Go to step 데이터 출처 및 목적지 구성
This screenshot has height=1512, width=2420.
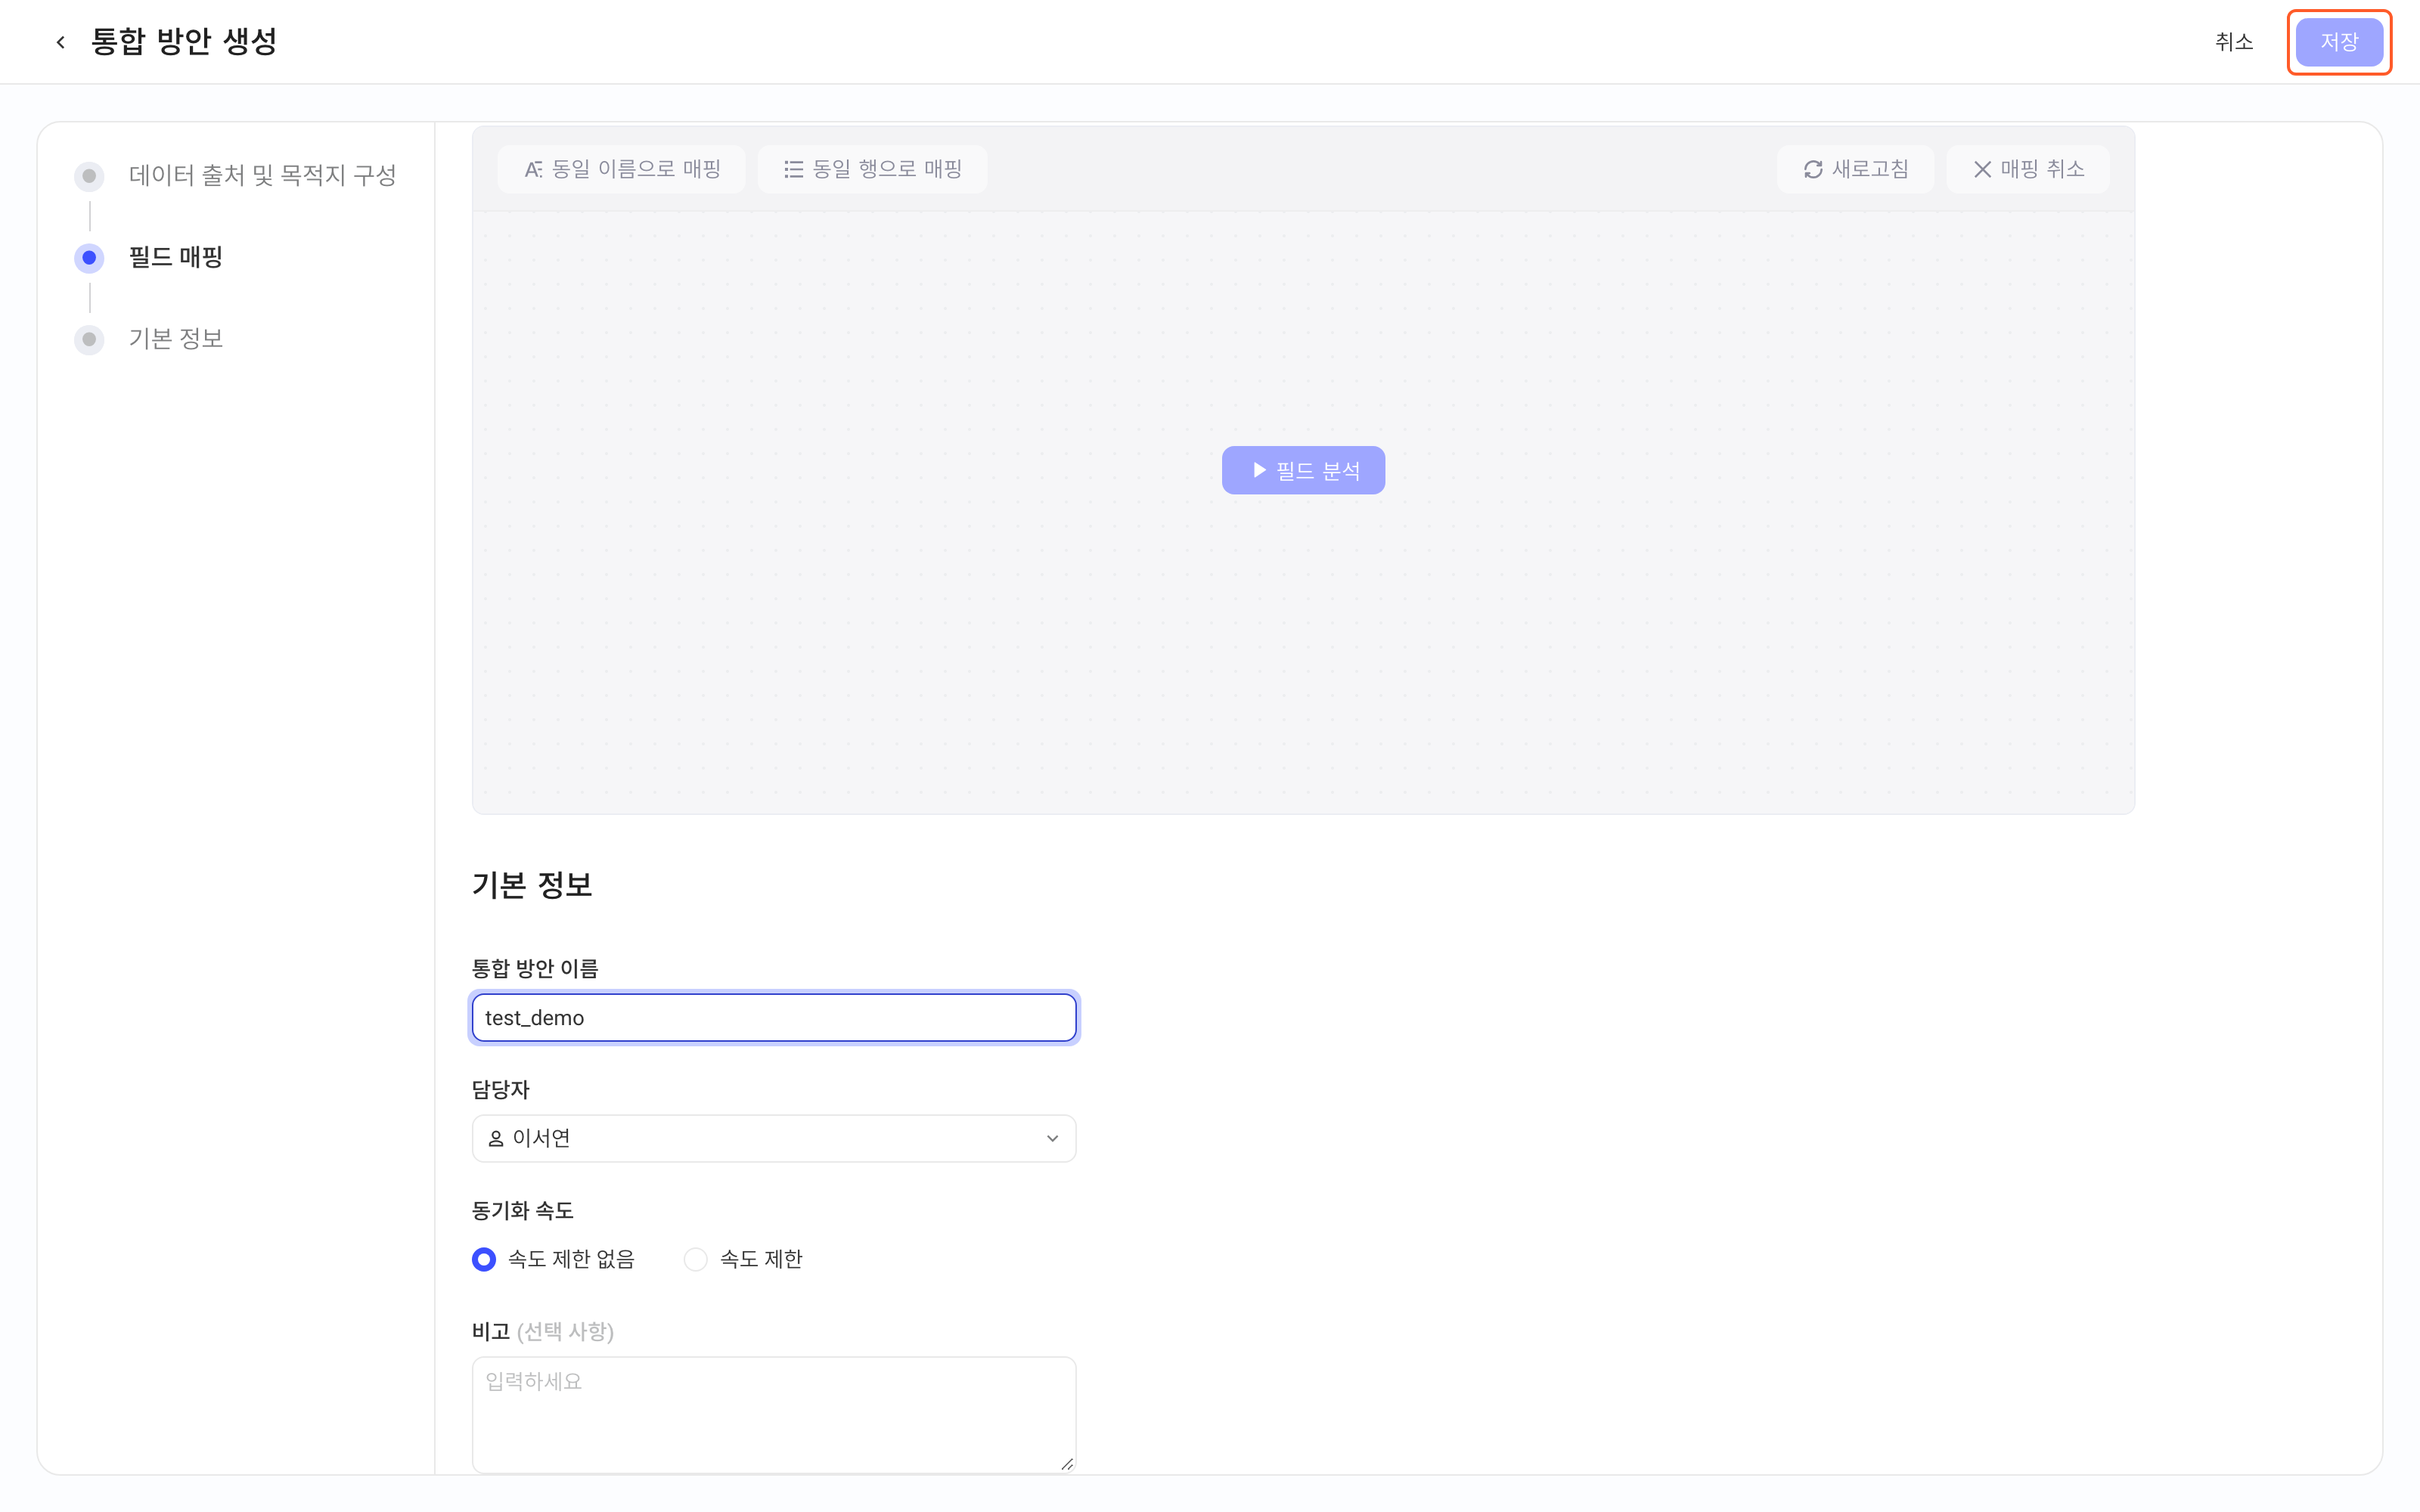pyautogui.click(x=263, y=176)
